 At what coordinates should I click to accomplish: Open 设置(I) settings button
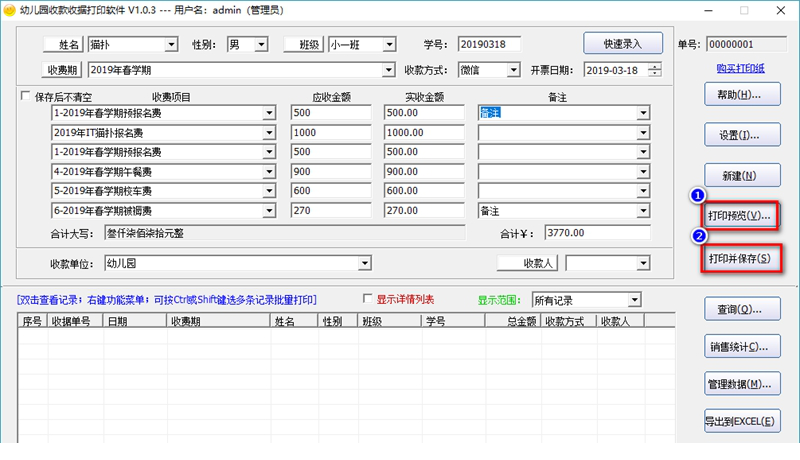click(x=741, y=134)
